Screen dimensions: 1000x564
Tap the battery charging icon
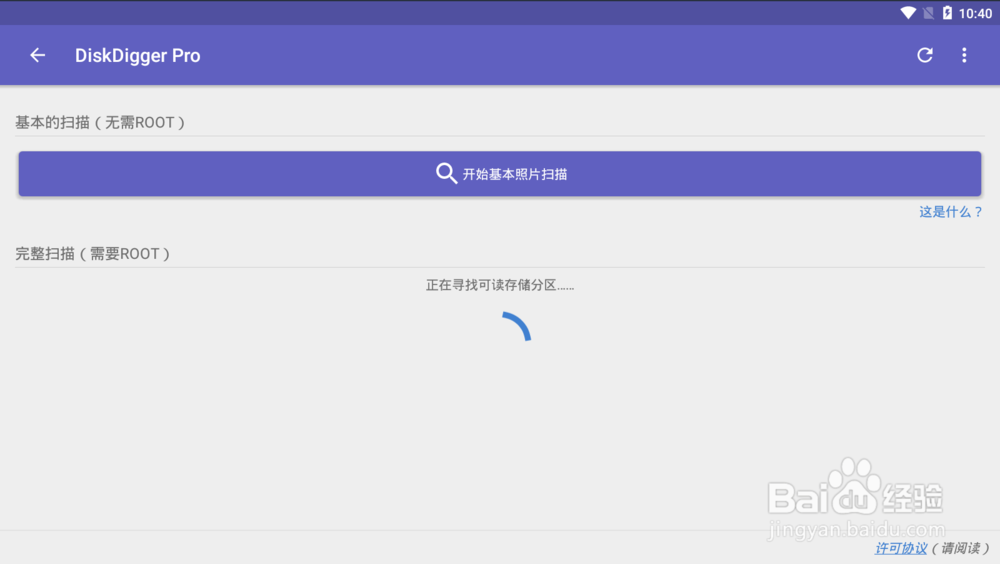pos(947,13)
